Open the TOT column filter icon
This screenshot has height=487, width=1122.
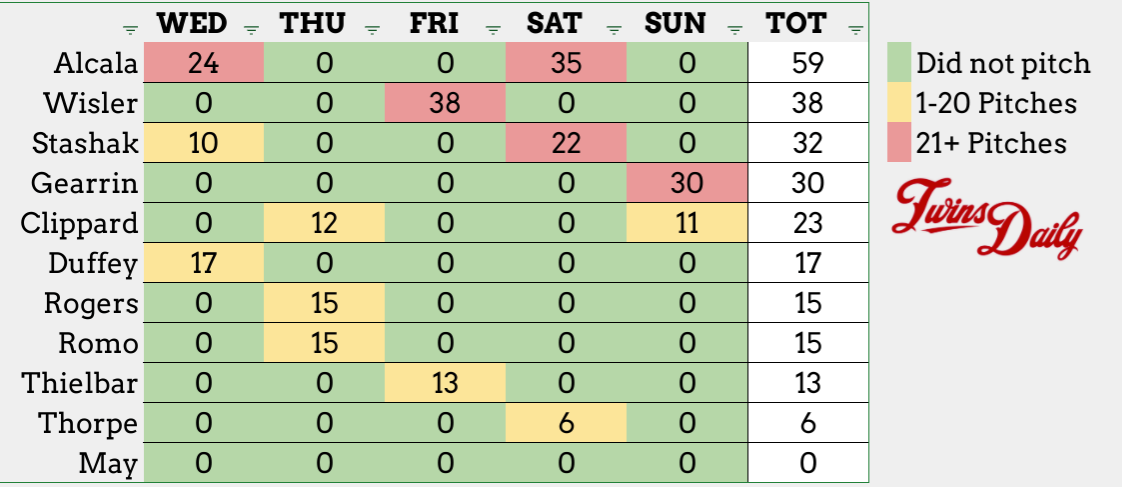click(x=855, y=27)
